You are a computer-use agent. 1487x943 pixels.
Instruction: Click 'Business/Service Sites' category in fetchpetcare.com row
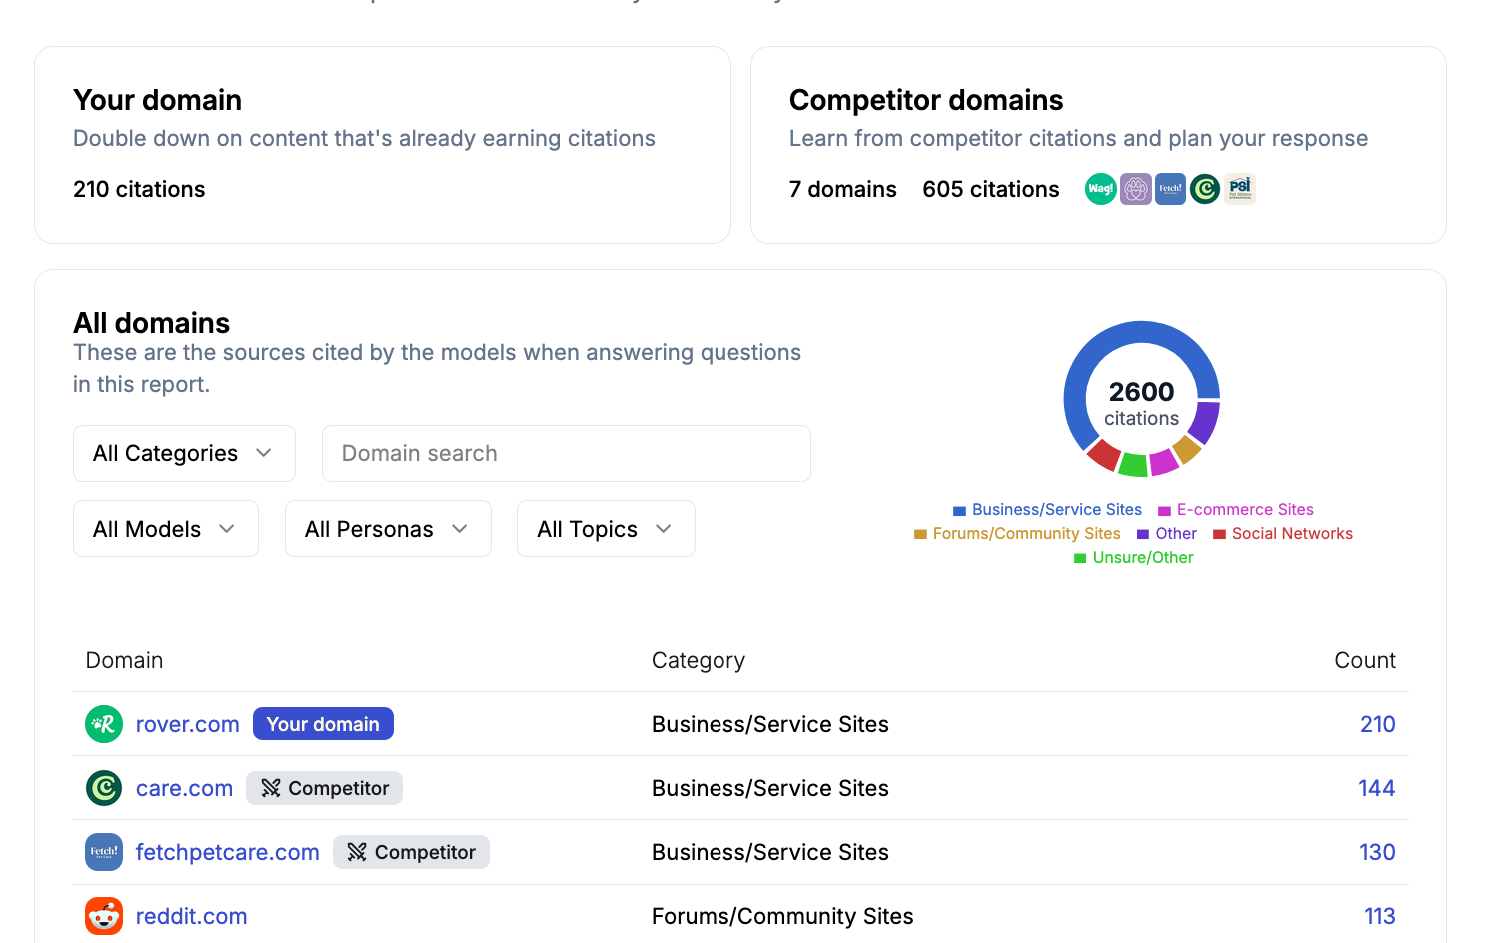click(770, 852)
